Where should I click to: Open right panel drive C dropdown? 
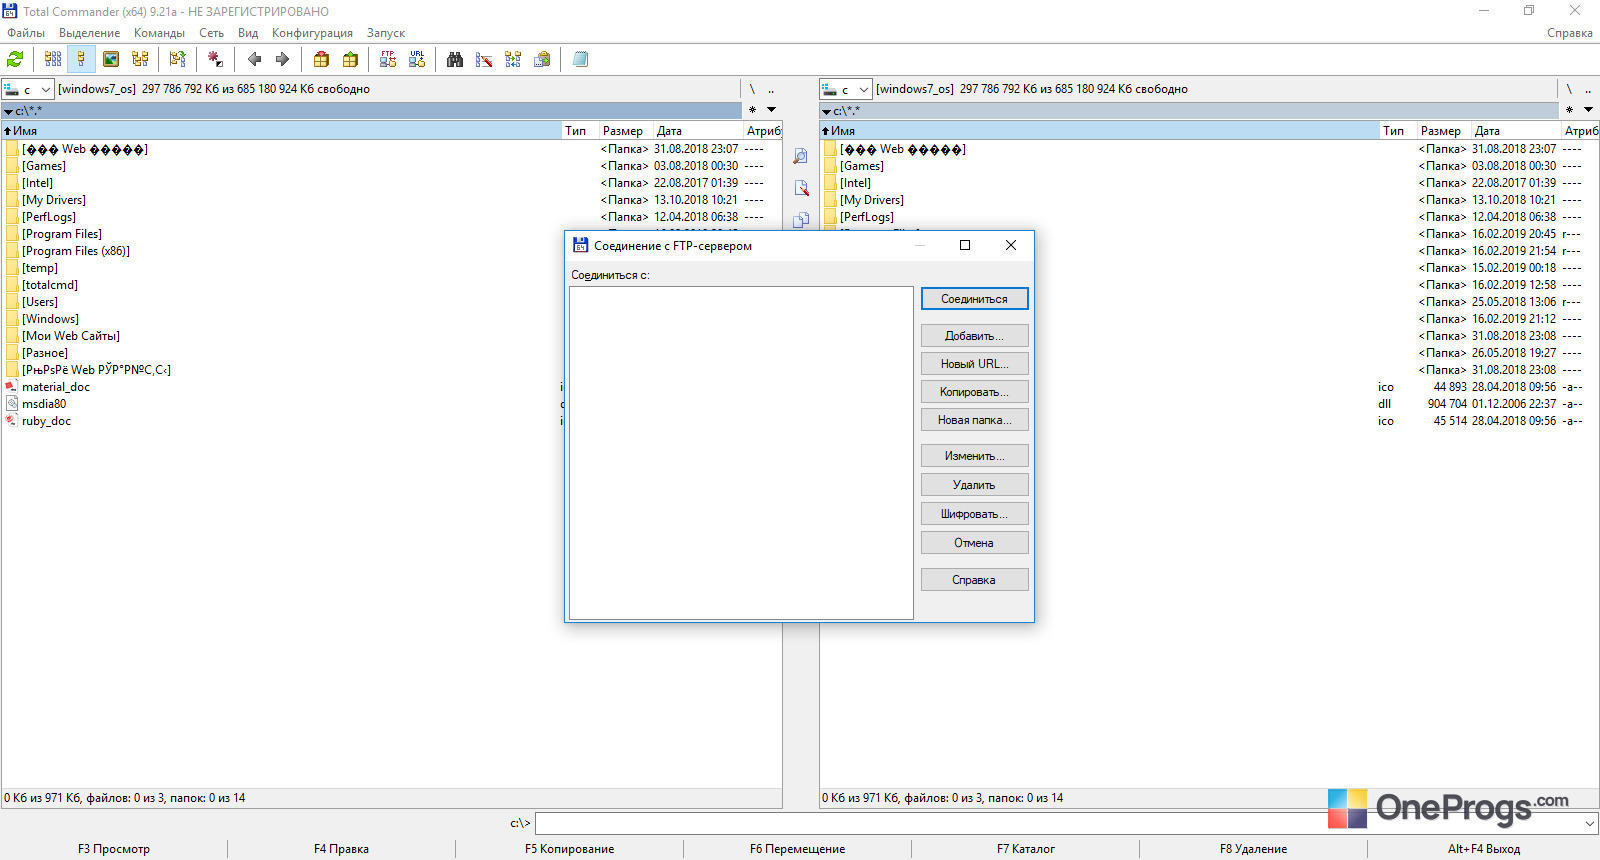[x=846, y=89]
